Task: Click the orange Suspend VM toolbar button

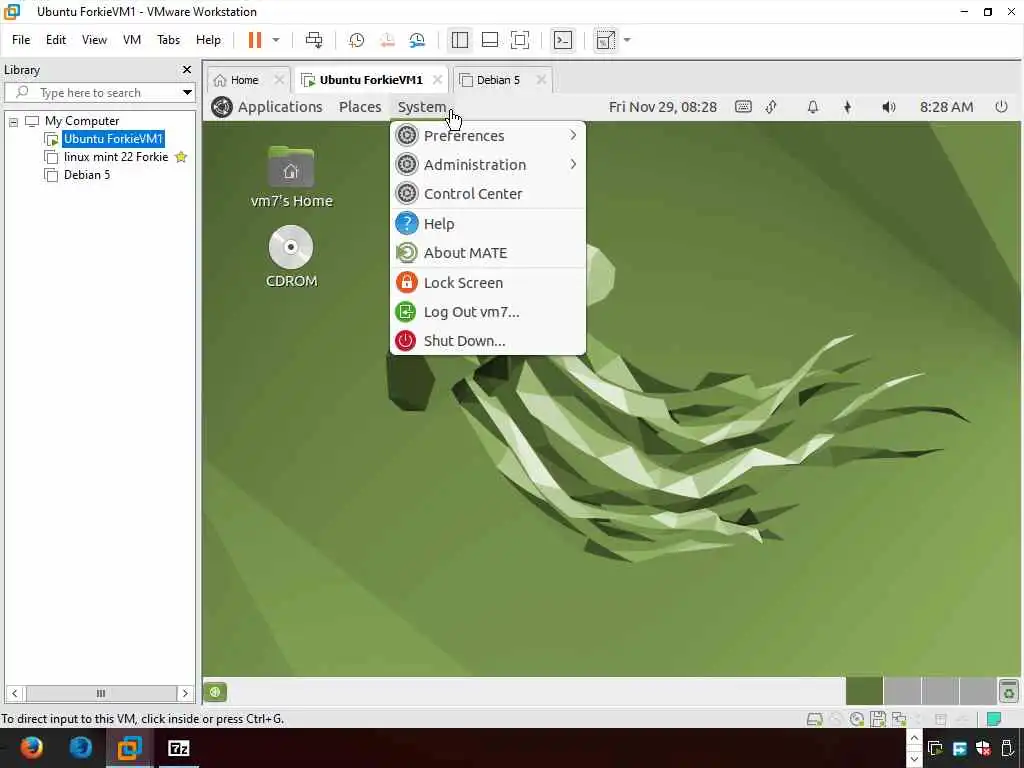Action: coord(255,40)
